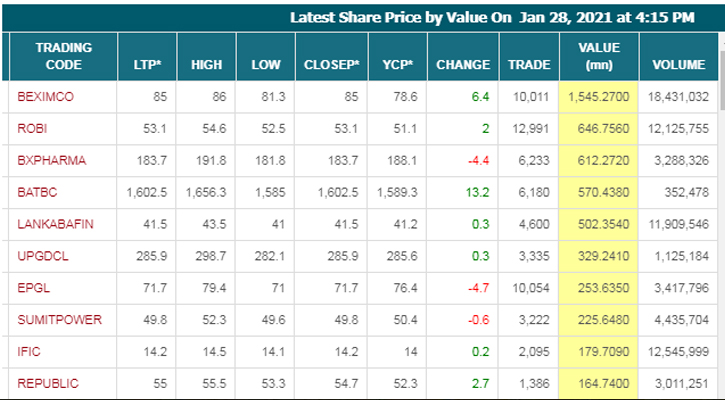725x400 pixels.
Task: Sort table by HIGH column header
Action: (x=206, y=65)
